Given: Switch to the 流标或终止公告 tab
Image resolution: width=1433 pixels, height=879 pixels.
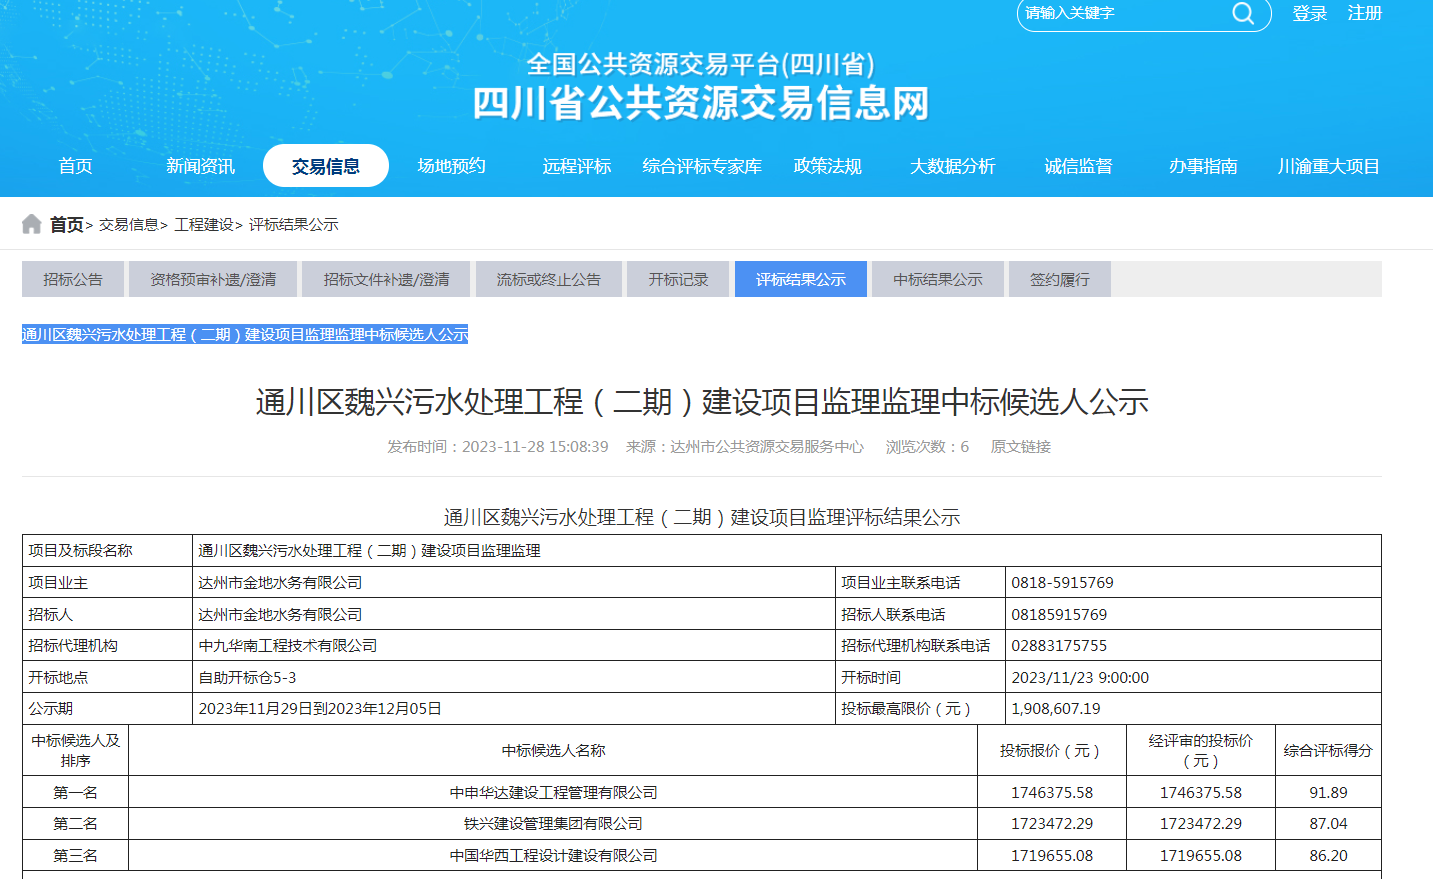Looking at the screenshot, I should click(x=548, y=279).
